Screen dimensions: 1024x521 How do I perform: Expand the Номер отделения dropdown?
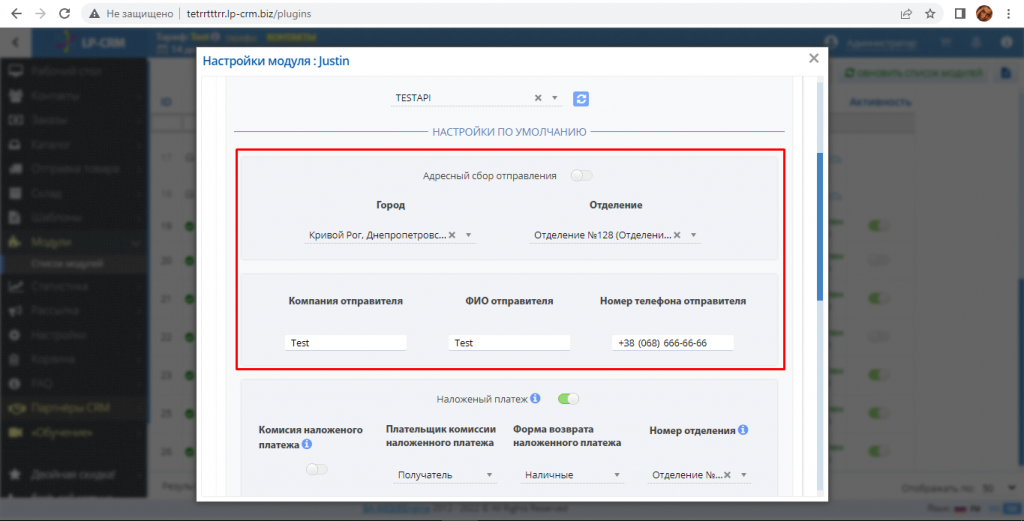(744, 475)
